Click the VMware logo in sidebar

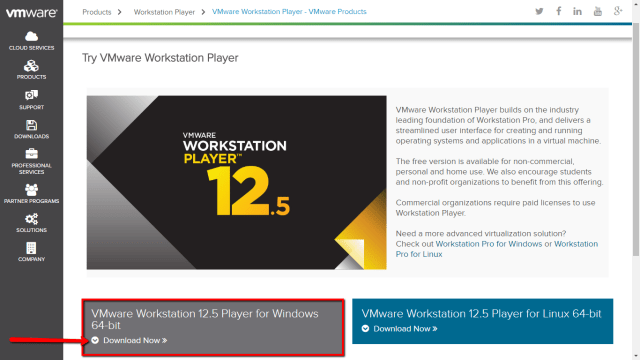(31, 13)
